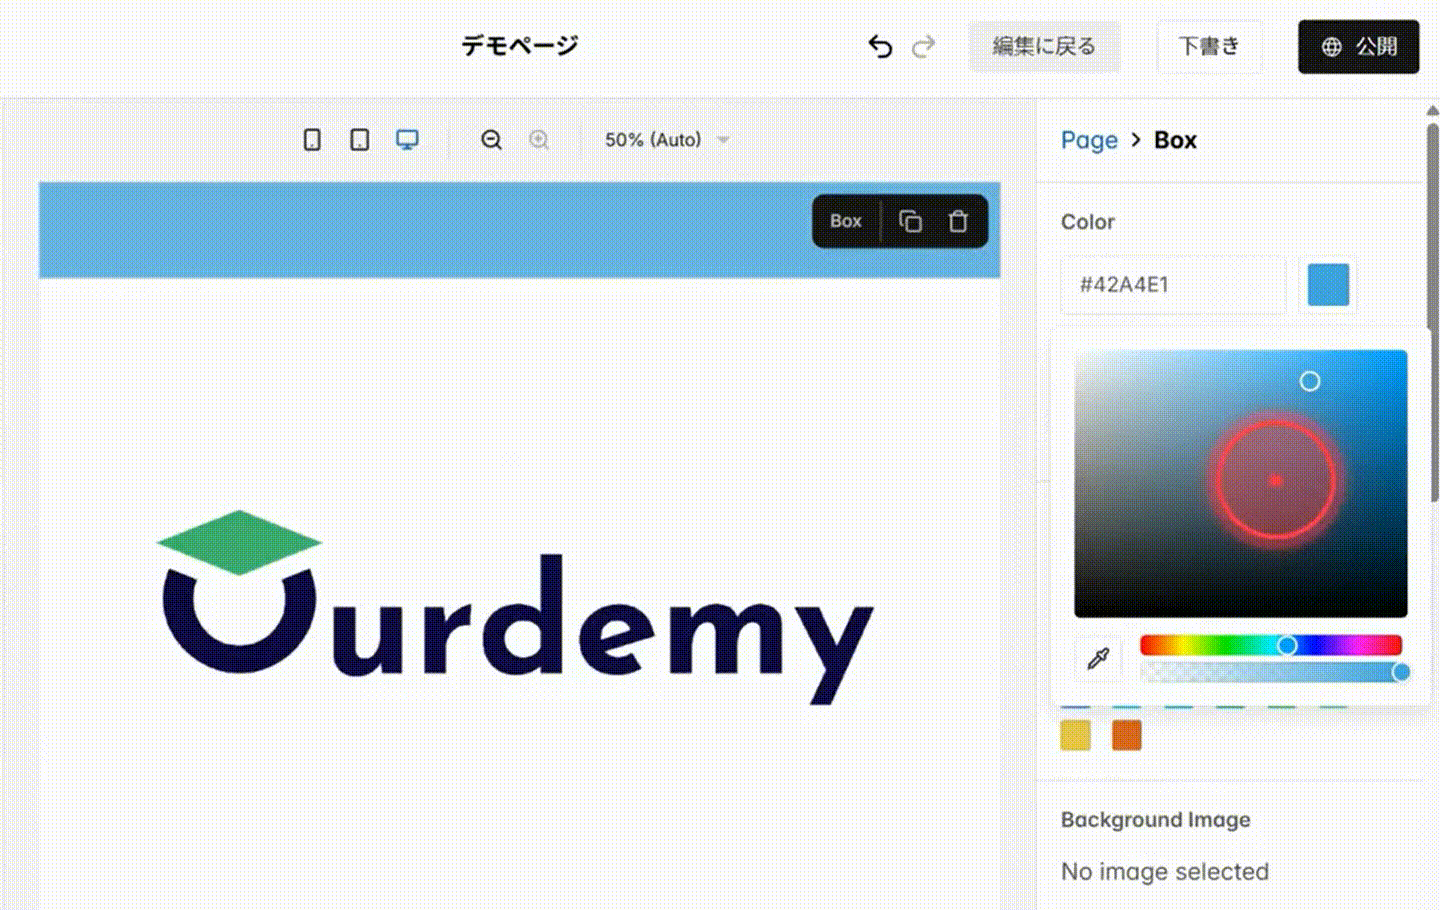The height and width of the screenshot is (910, 1440).
Task: Open the zoom level dropdown at 50% (Auto)
Action: (x=665, y=140)
